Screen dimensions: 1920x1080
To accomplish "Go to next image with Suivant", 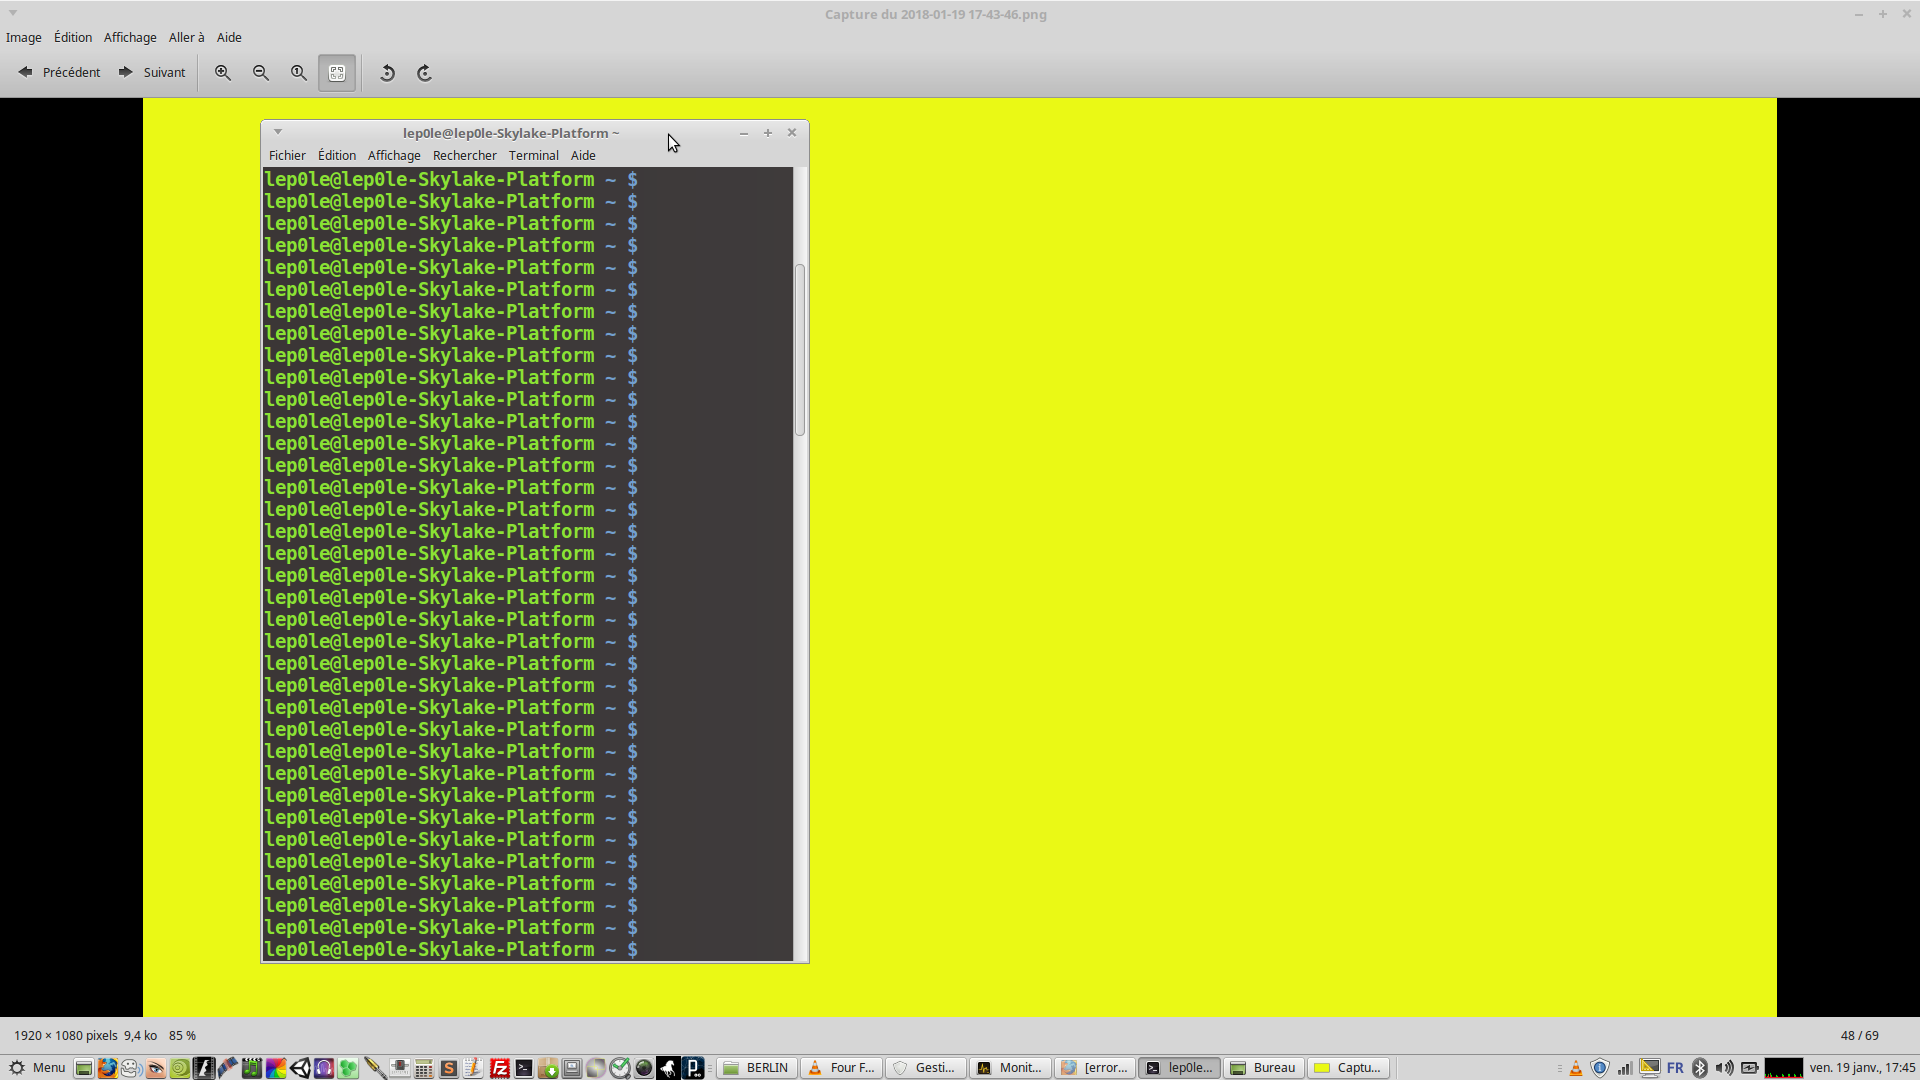I will pos(152,72).
